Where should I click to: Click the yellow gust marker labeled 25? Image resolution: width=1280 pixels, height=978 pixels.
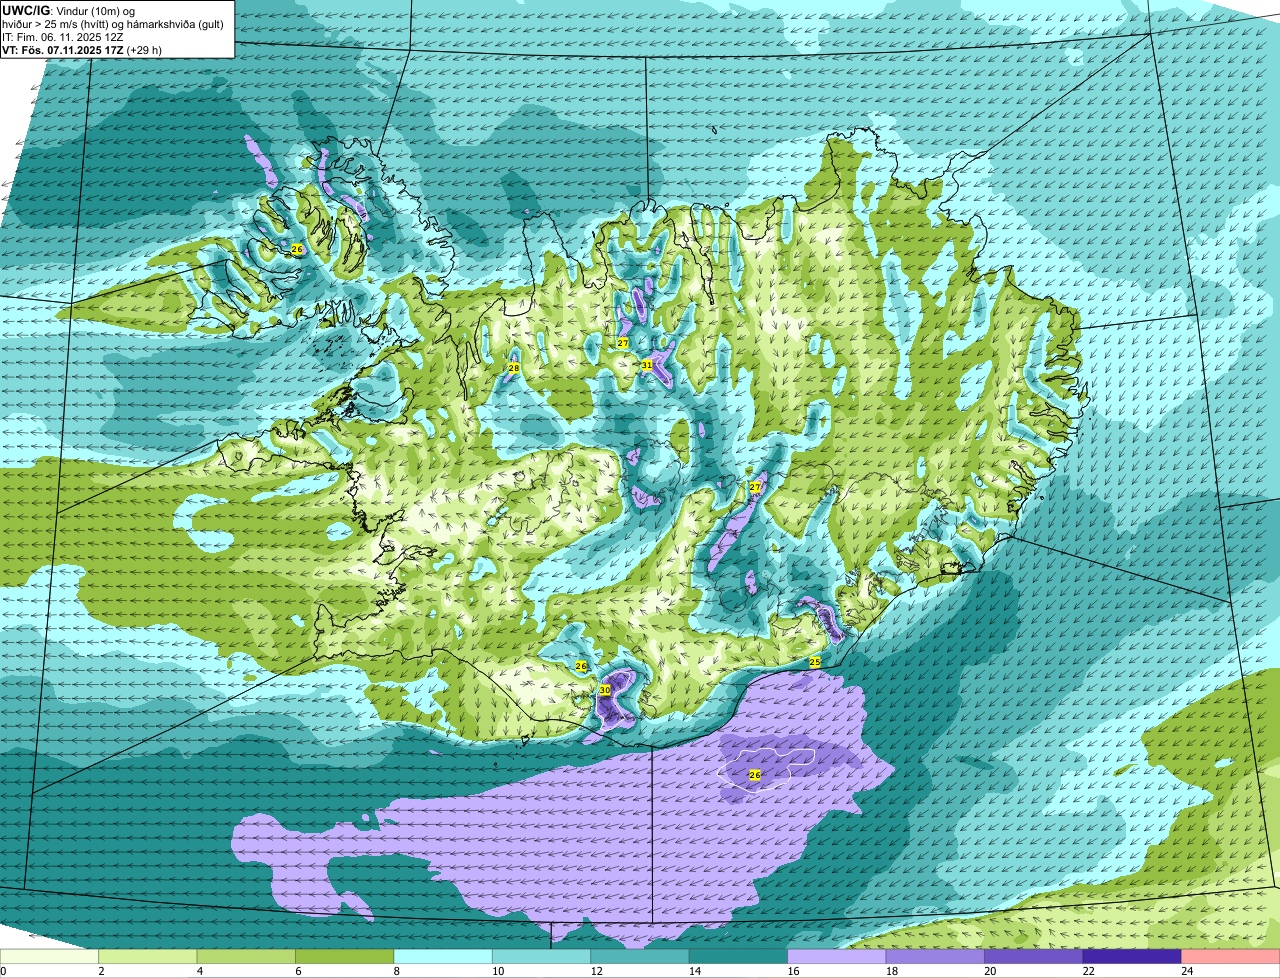815,662
